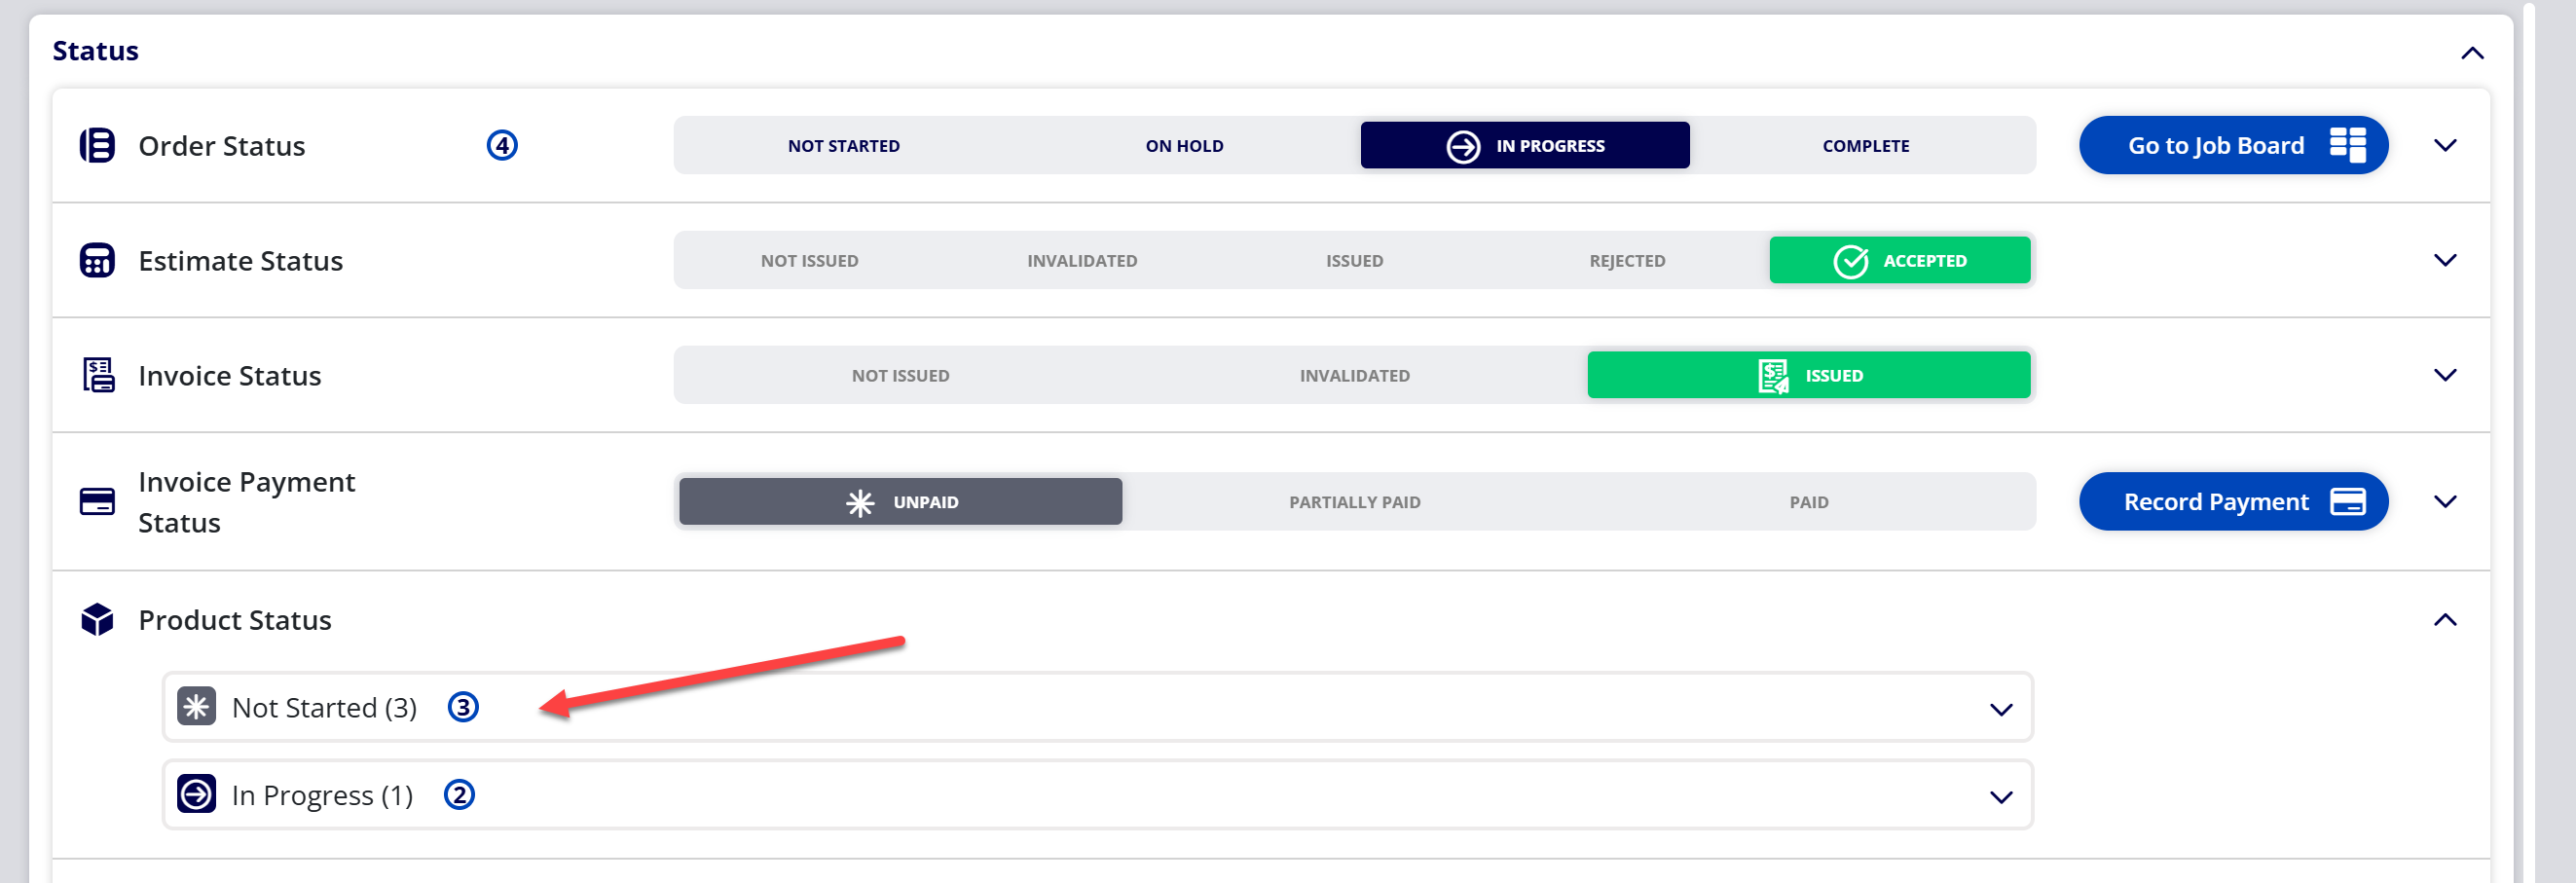
Task: Collapse the Status panel
Action: (x=2471, y=53)
